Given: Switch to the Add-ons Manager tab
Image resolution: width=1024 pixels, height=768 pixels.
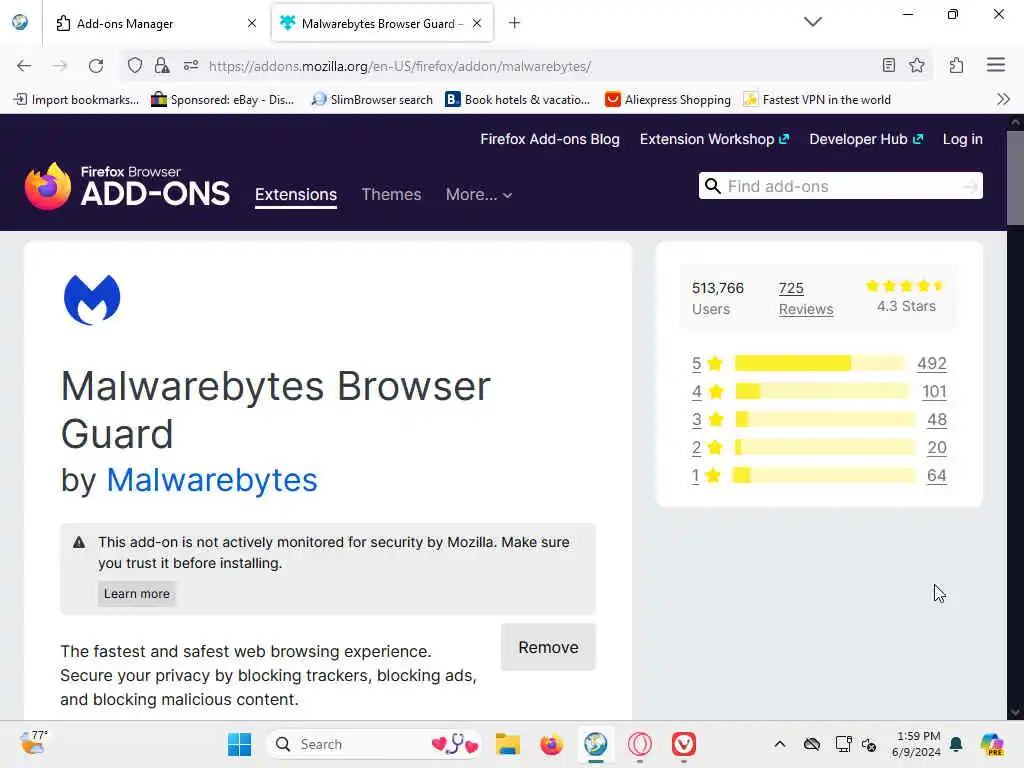Looking at the screenshot, I should coord(155,24).
